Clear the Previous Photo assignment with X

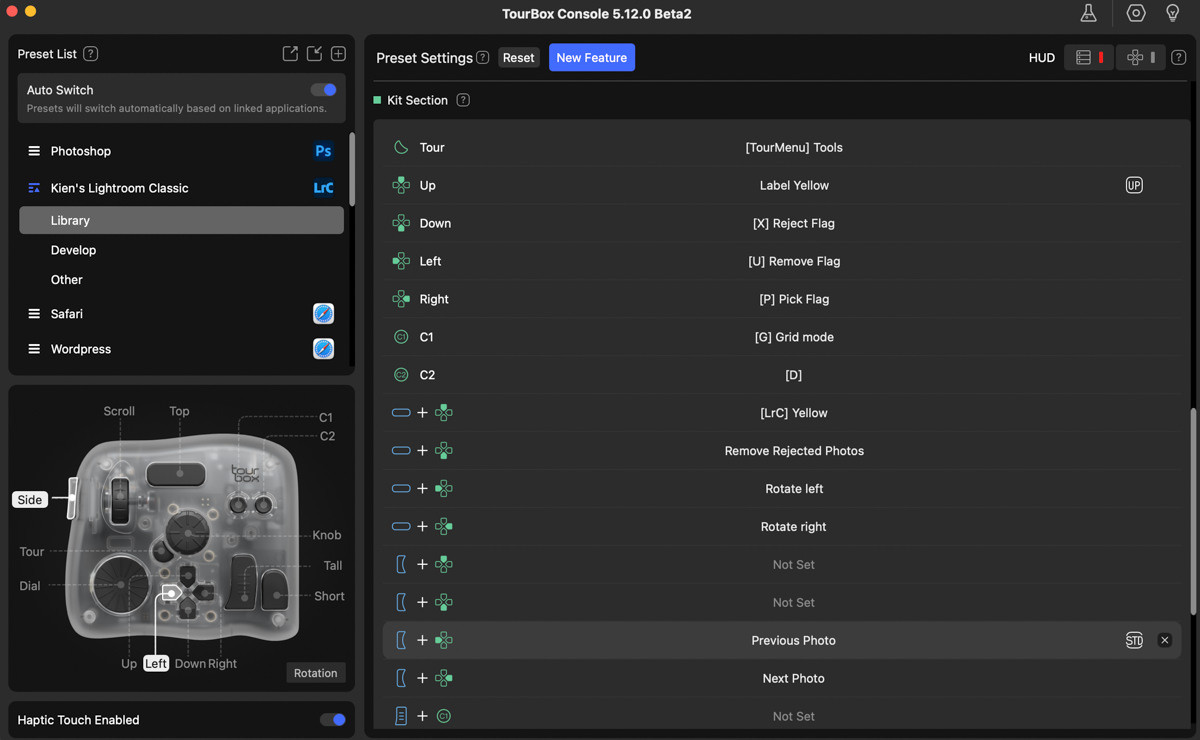pos(1164,640)
